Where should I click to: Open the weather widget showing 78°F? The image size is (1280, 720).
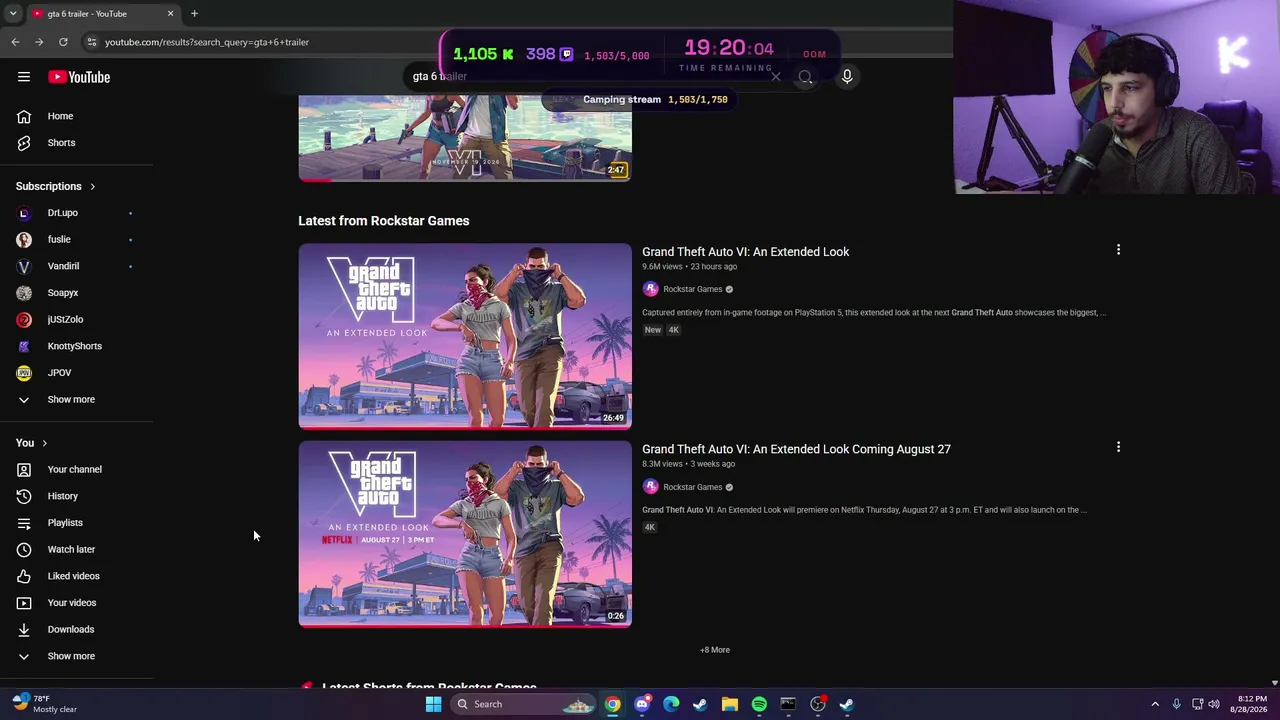pos(46,704)
